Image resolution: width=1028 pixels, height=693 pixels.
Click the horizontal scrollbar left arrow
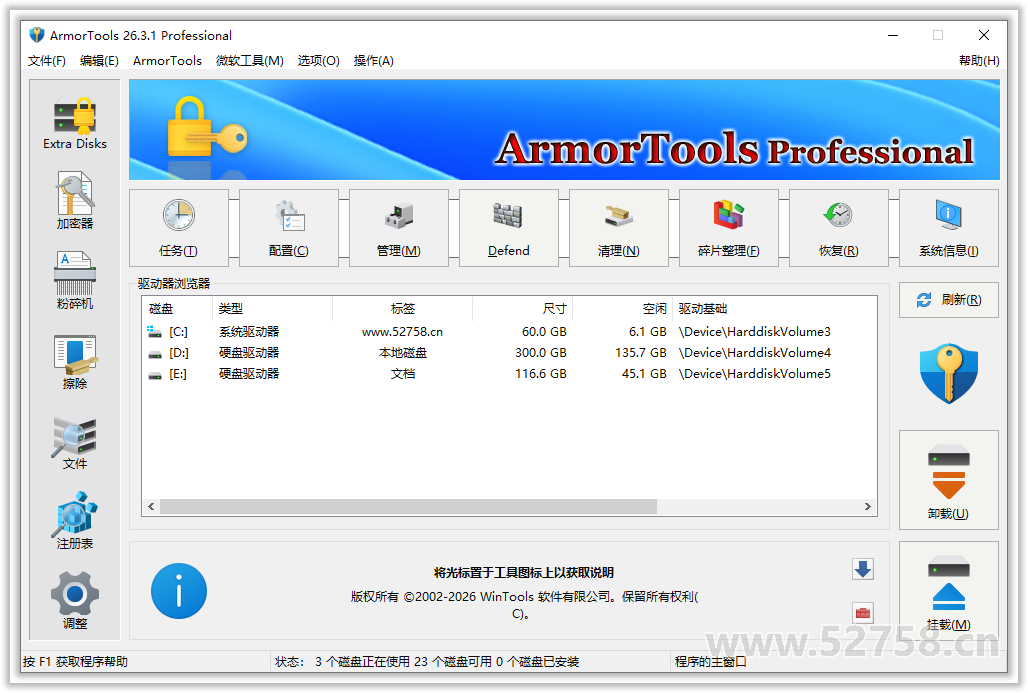pos(151,506)
